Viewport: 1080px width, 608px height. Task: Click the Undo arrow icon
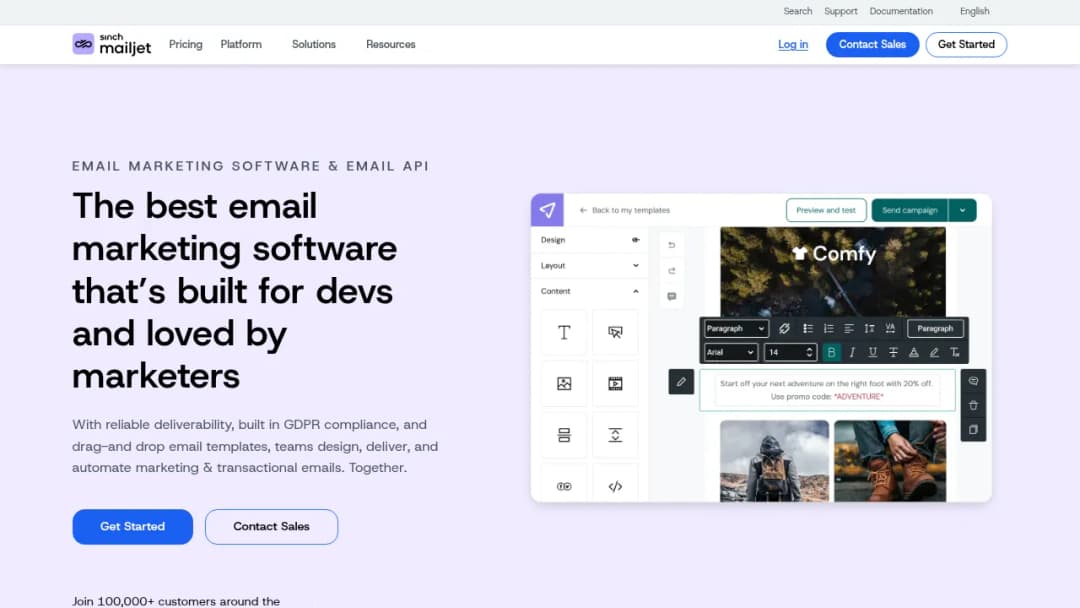click(672, 245)
